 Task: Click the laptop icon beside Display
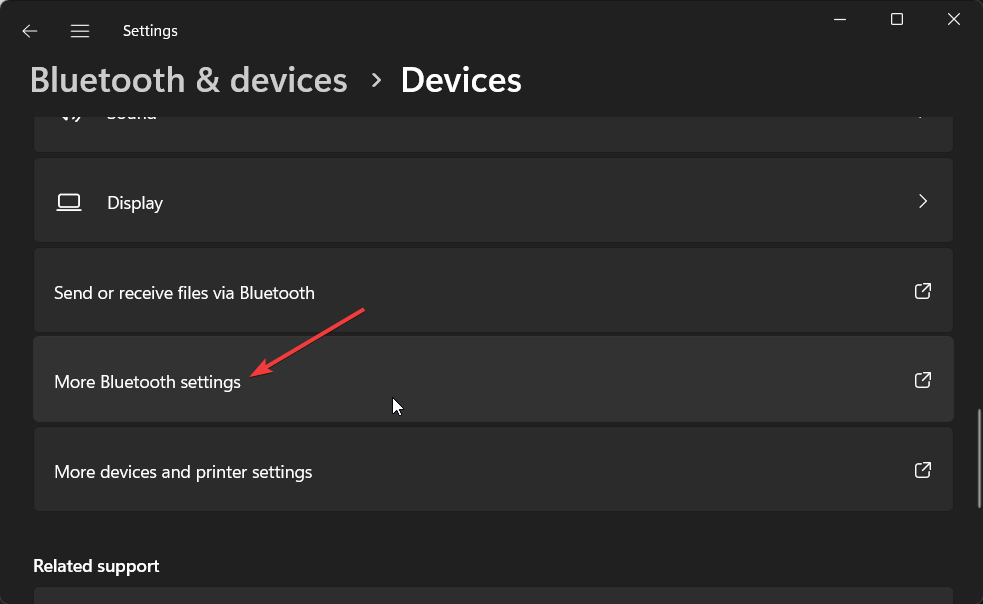click(x=69, y=203)
